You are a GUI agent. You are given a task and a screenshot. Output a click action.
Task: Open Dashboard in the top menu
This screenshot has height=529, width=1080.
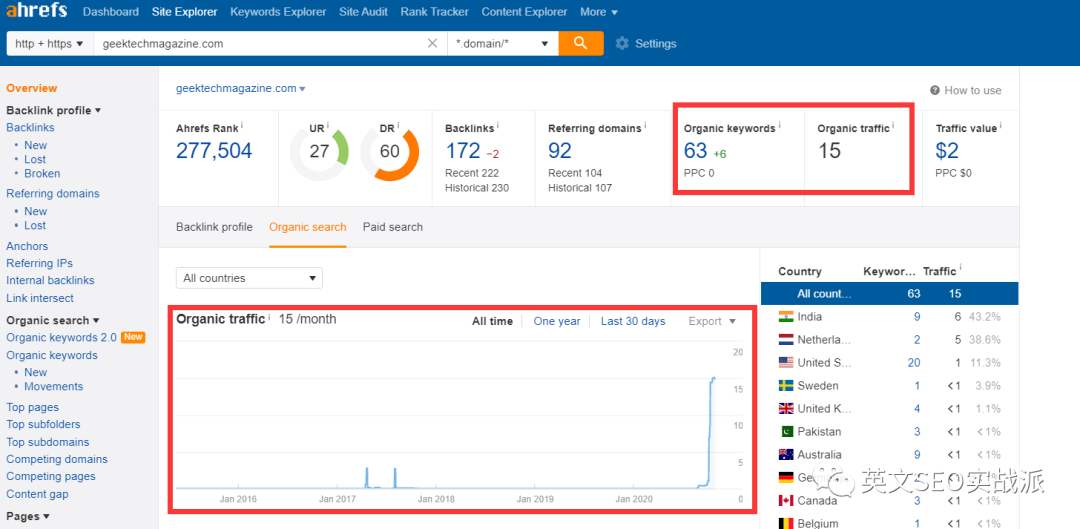[111, 12]
